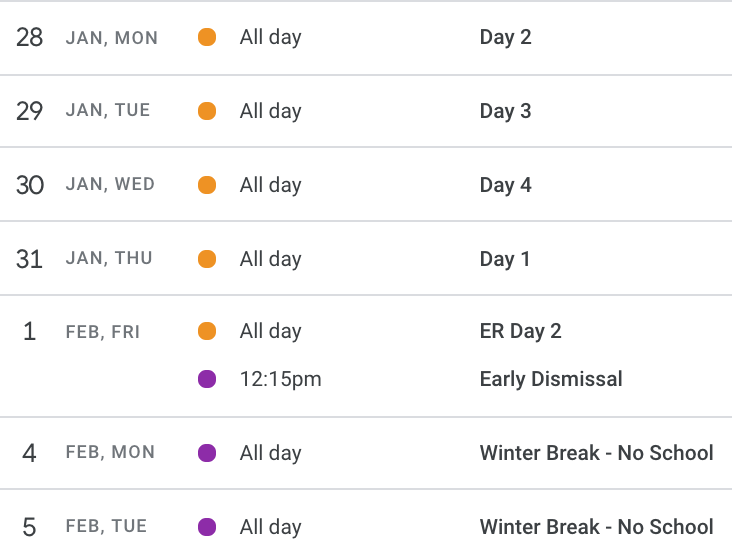Select orange calendar dot on Jan 30 row

pos(207,185)
